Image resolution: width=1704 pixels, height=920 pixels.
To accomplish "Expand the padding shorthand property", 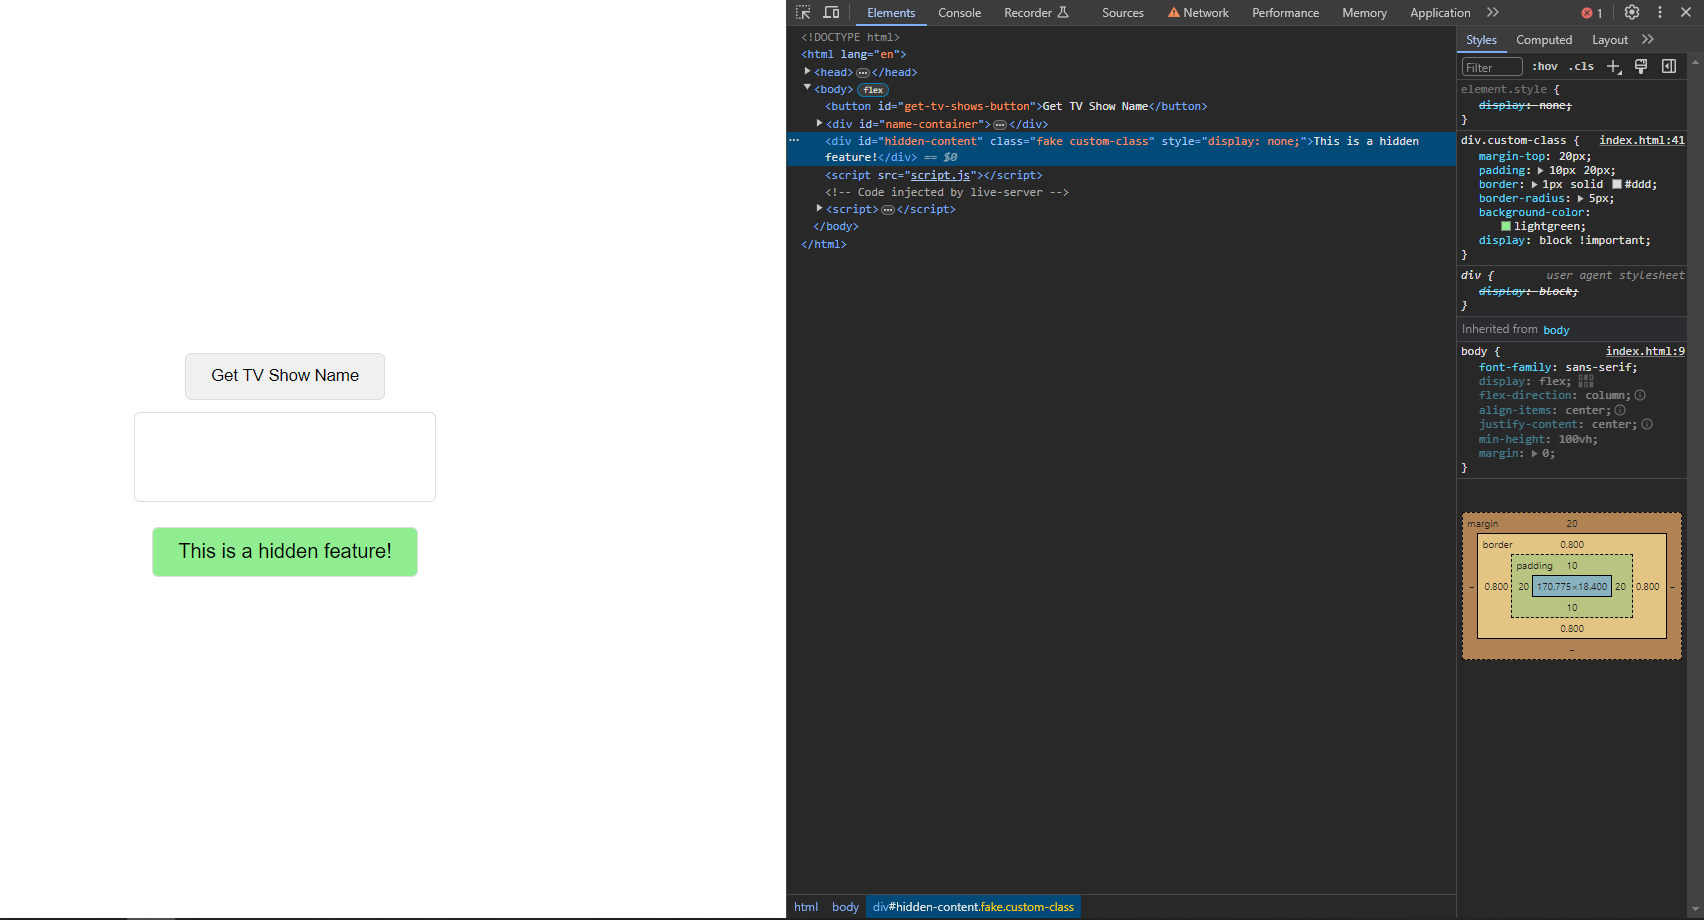I will pos(1541,171).
